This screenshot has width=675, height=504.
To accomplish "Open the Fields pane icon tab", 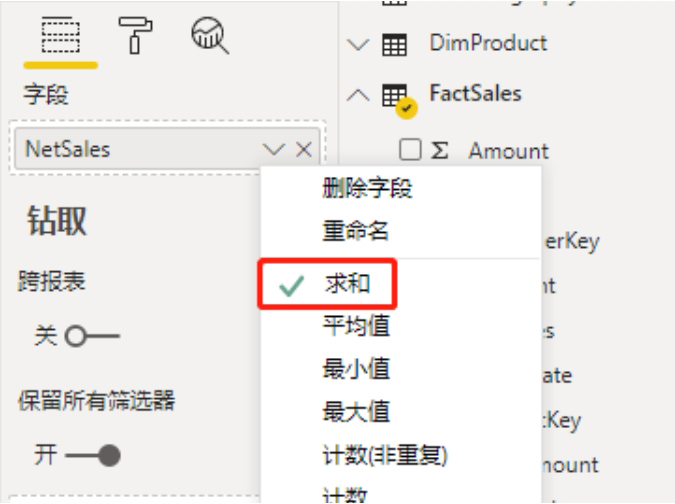I will coord(60,35).
